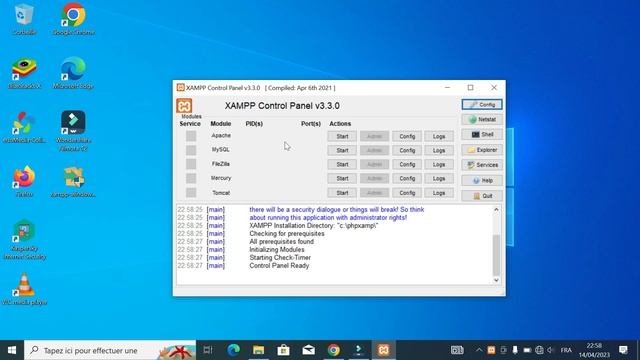Image resolution: width=640 pixels, height=360 pixels.
Task: View MySQL Logs
Action: click(439, 151)
